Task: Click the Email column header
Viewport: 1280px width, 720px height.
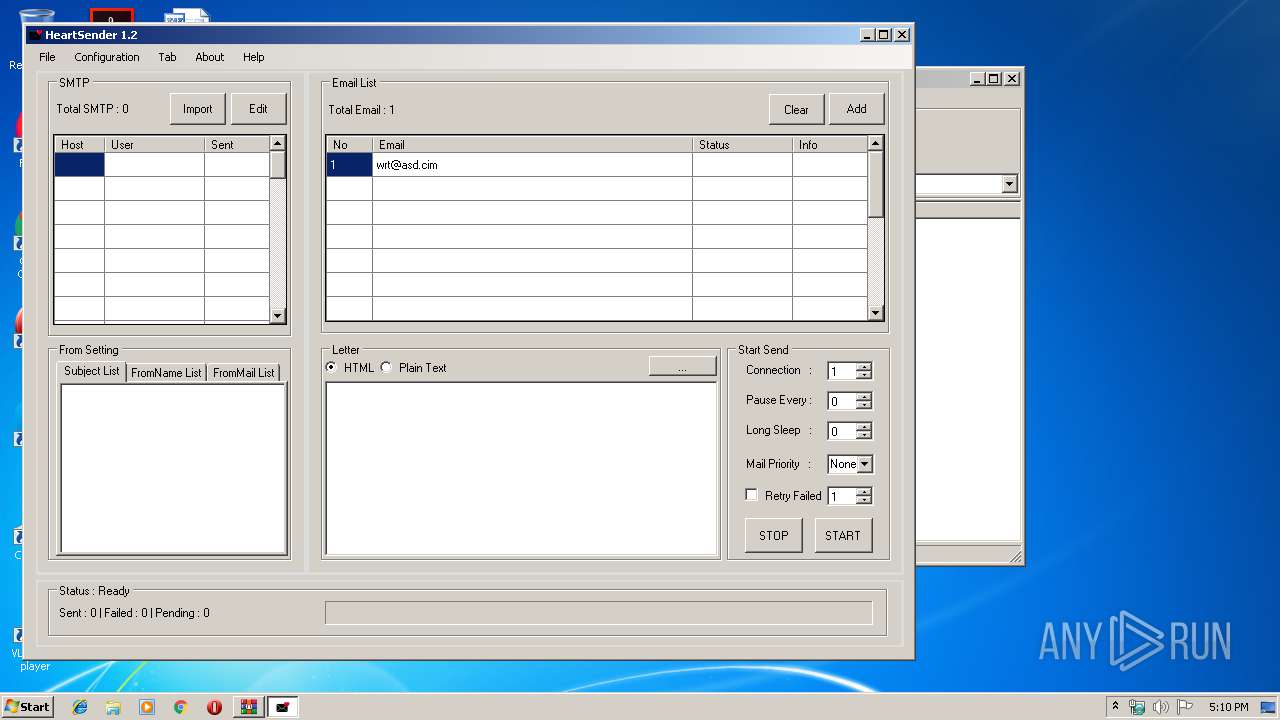Action: pyautogui.click(x=532, y=145)
